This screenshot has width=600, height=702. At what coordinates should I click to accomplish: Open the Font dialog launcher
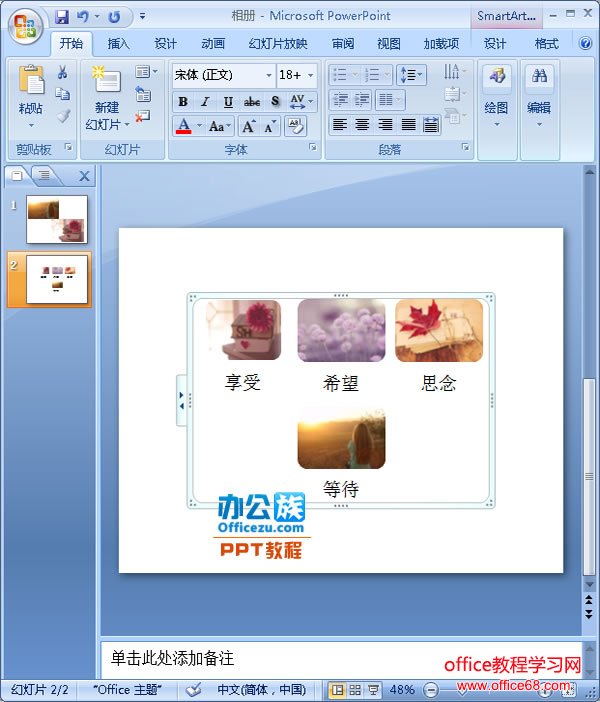click(313, 147)
